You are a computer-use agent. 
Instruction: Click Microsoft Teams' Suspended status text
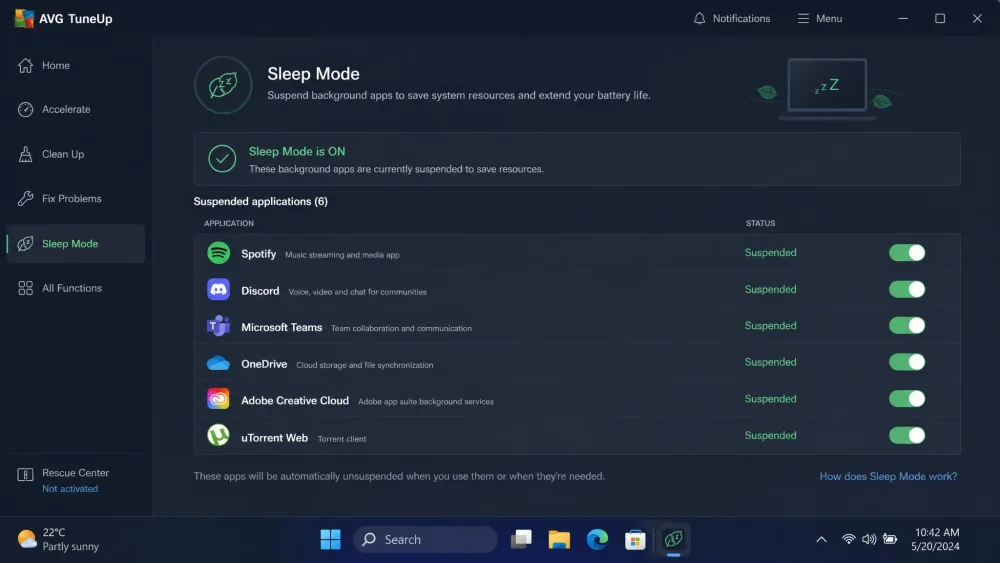[x=770, y=326]
